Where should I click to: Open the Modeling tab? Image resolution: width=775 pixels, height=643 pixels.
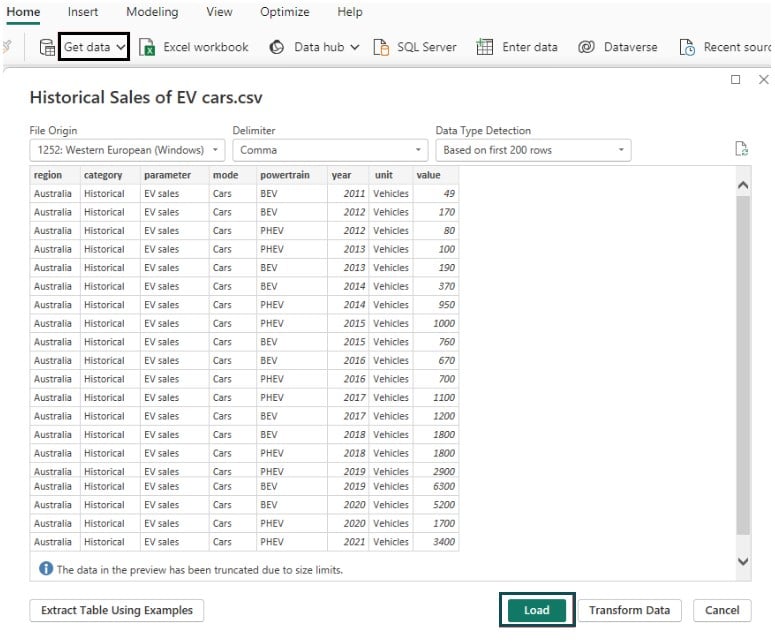click(152, 12)
